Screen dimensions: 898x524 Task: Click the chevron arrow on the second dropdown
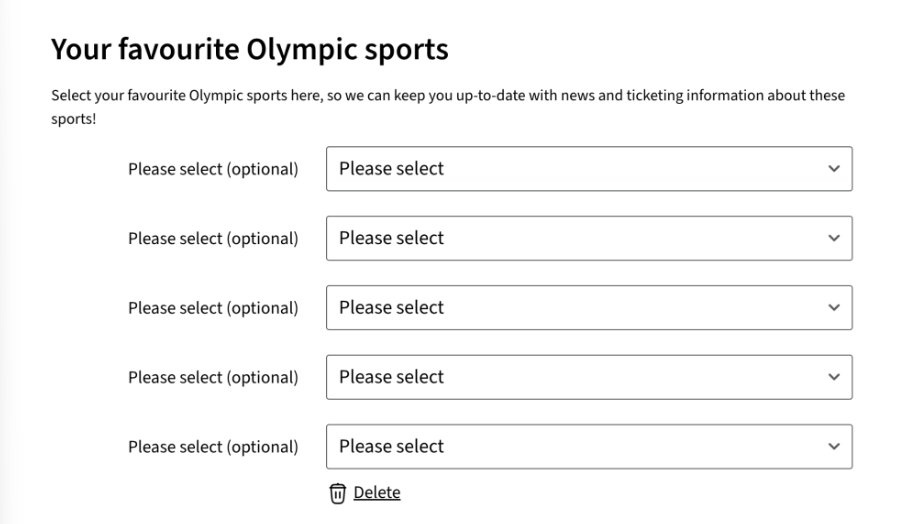(x=834, y=238)
